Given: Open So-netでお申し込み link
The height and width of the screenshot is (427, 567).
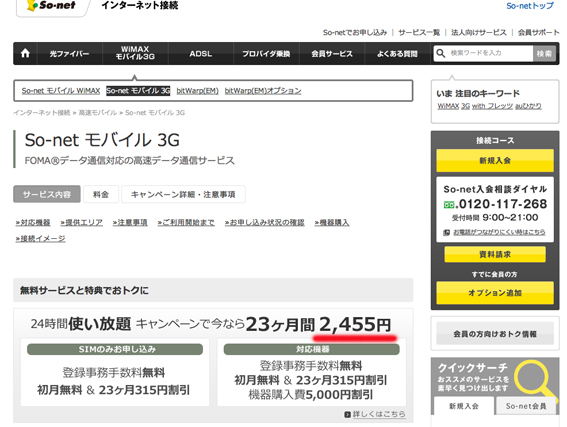Looking at the screenshot, I should [x=355, y=33].
